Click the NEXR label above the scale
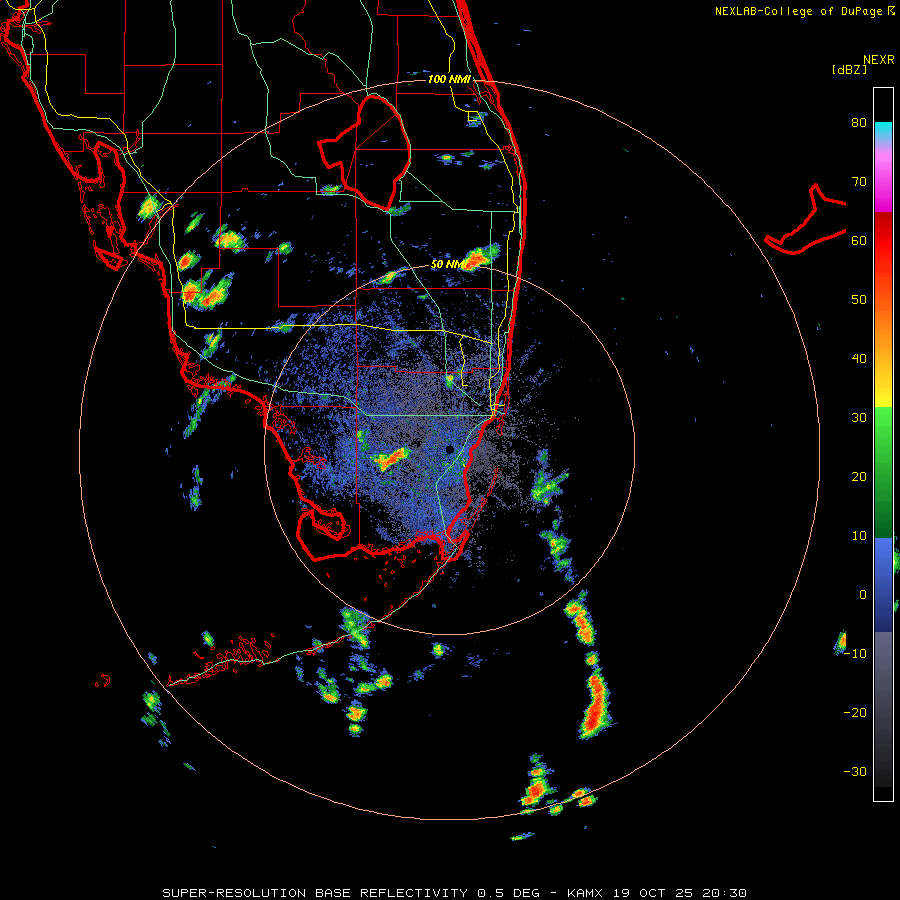Viewport: 900px width, 900px height. [879, 60]
